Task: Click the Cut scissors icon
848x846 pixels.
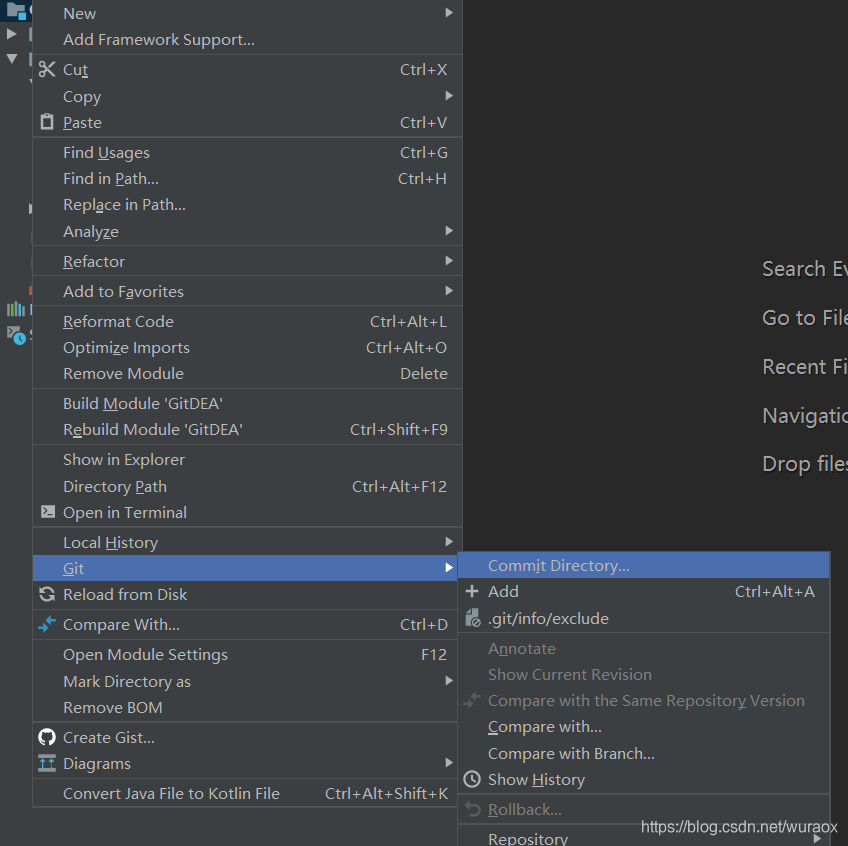Action: 47,69
